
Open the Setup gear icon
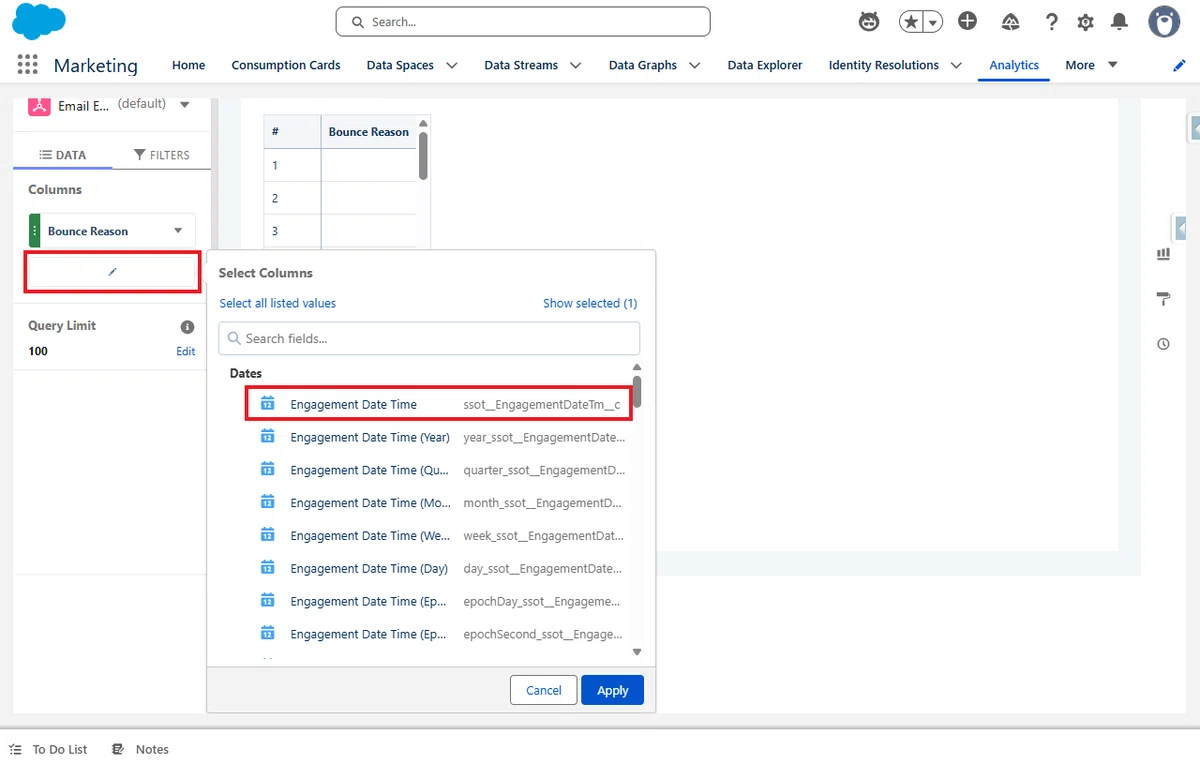tap(1085, 22)
